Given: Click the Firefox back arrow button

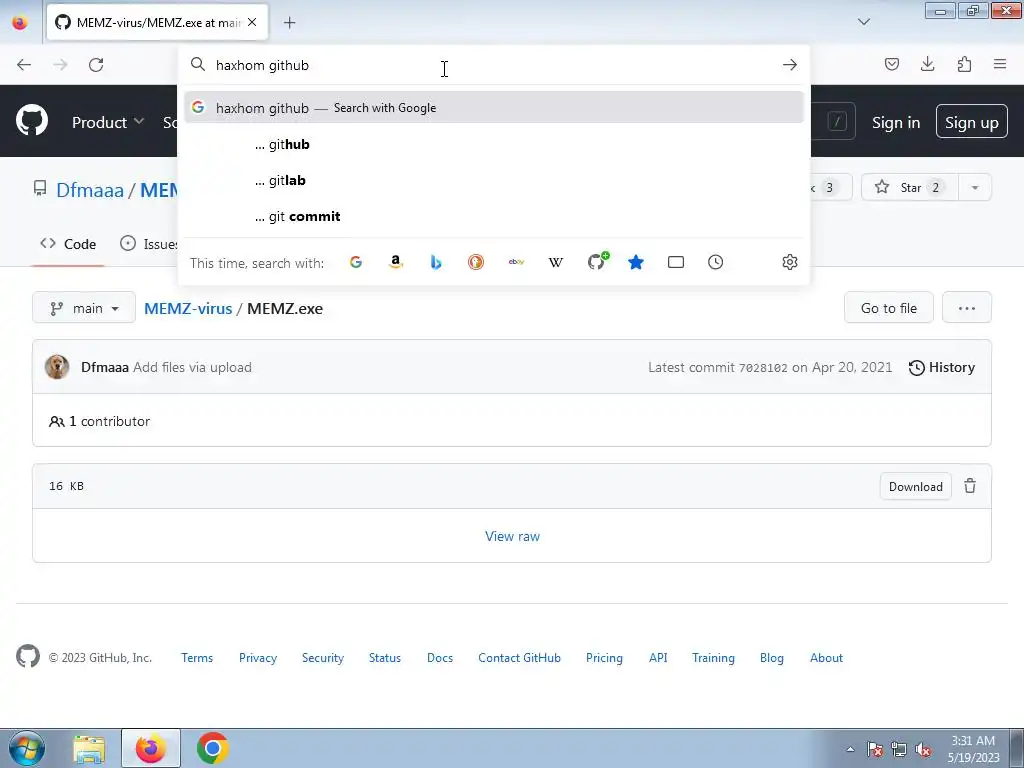Looking at the screenshot, I should point(24,65).
